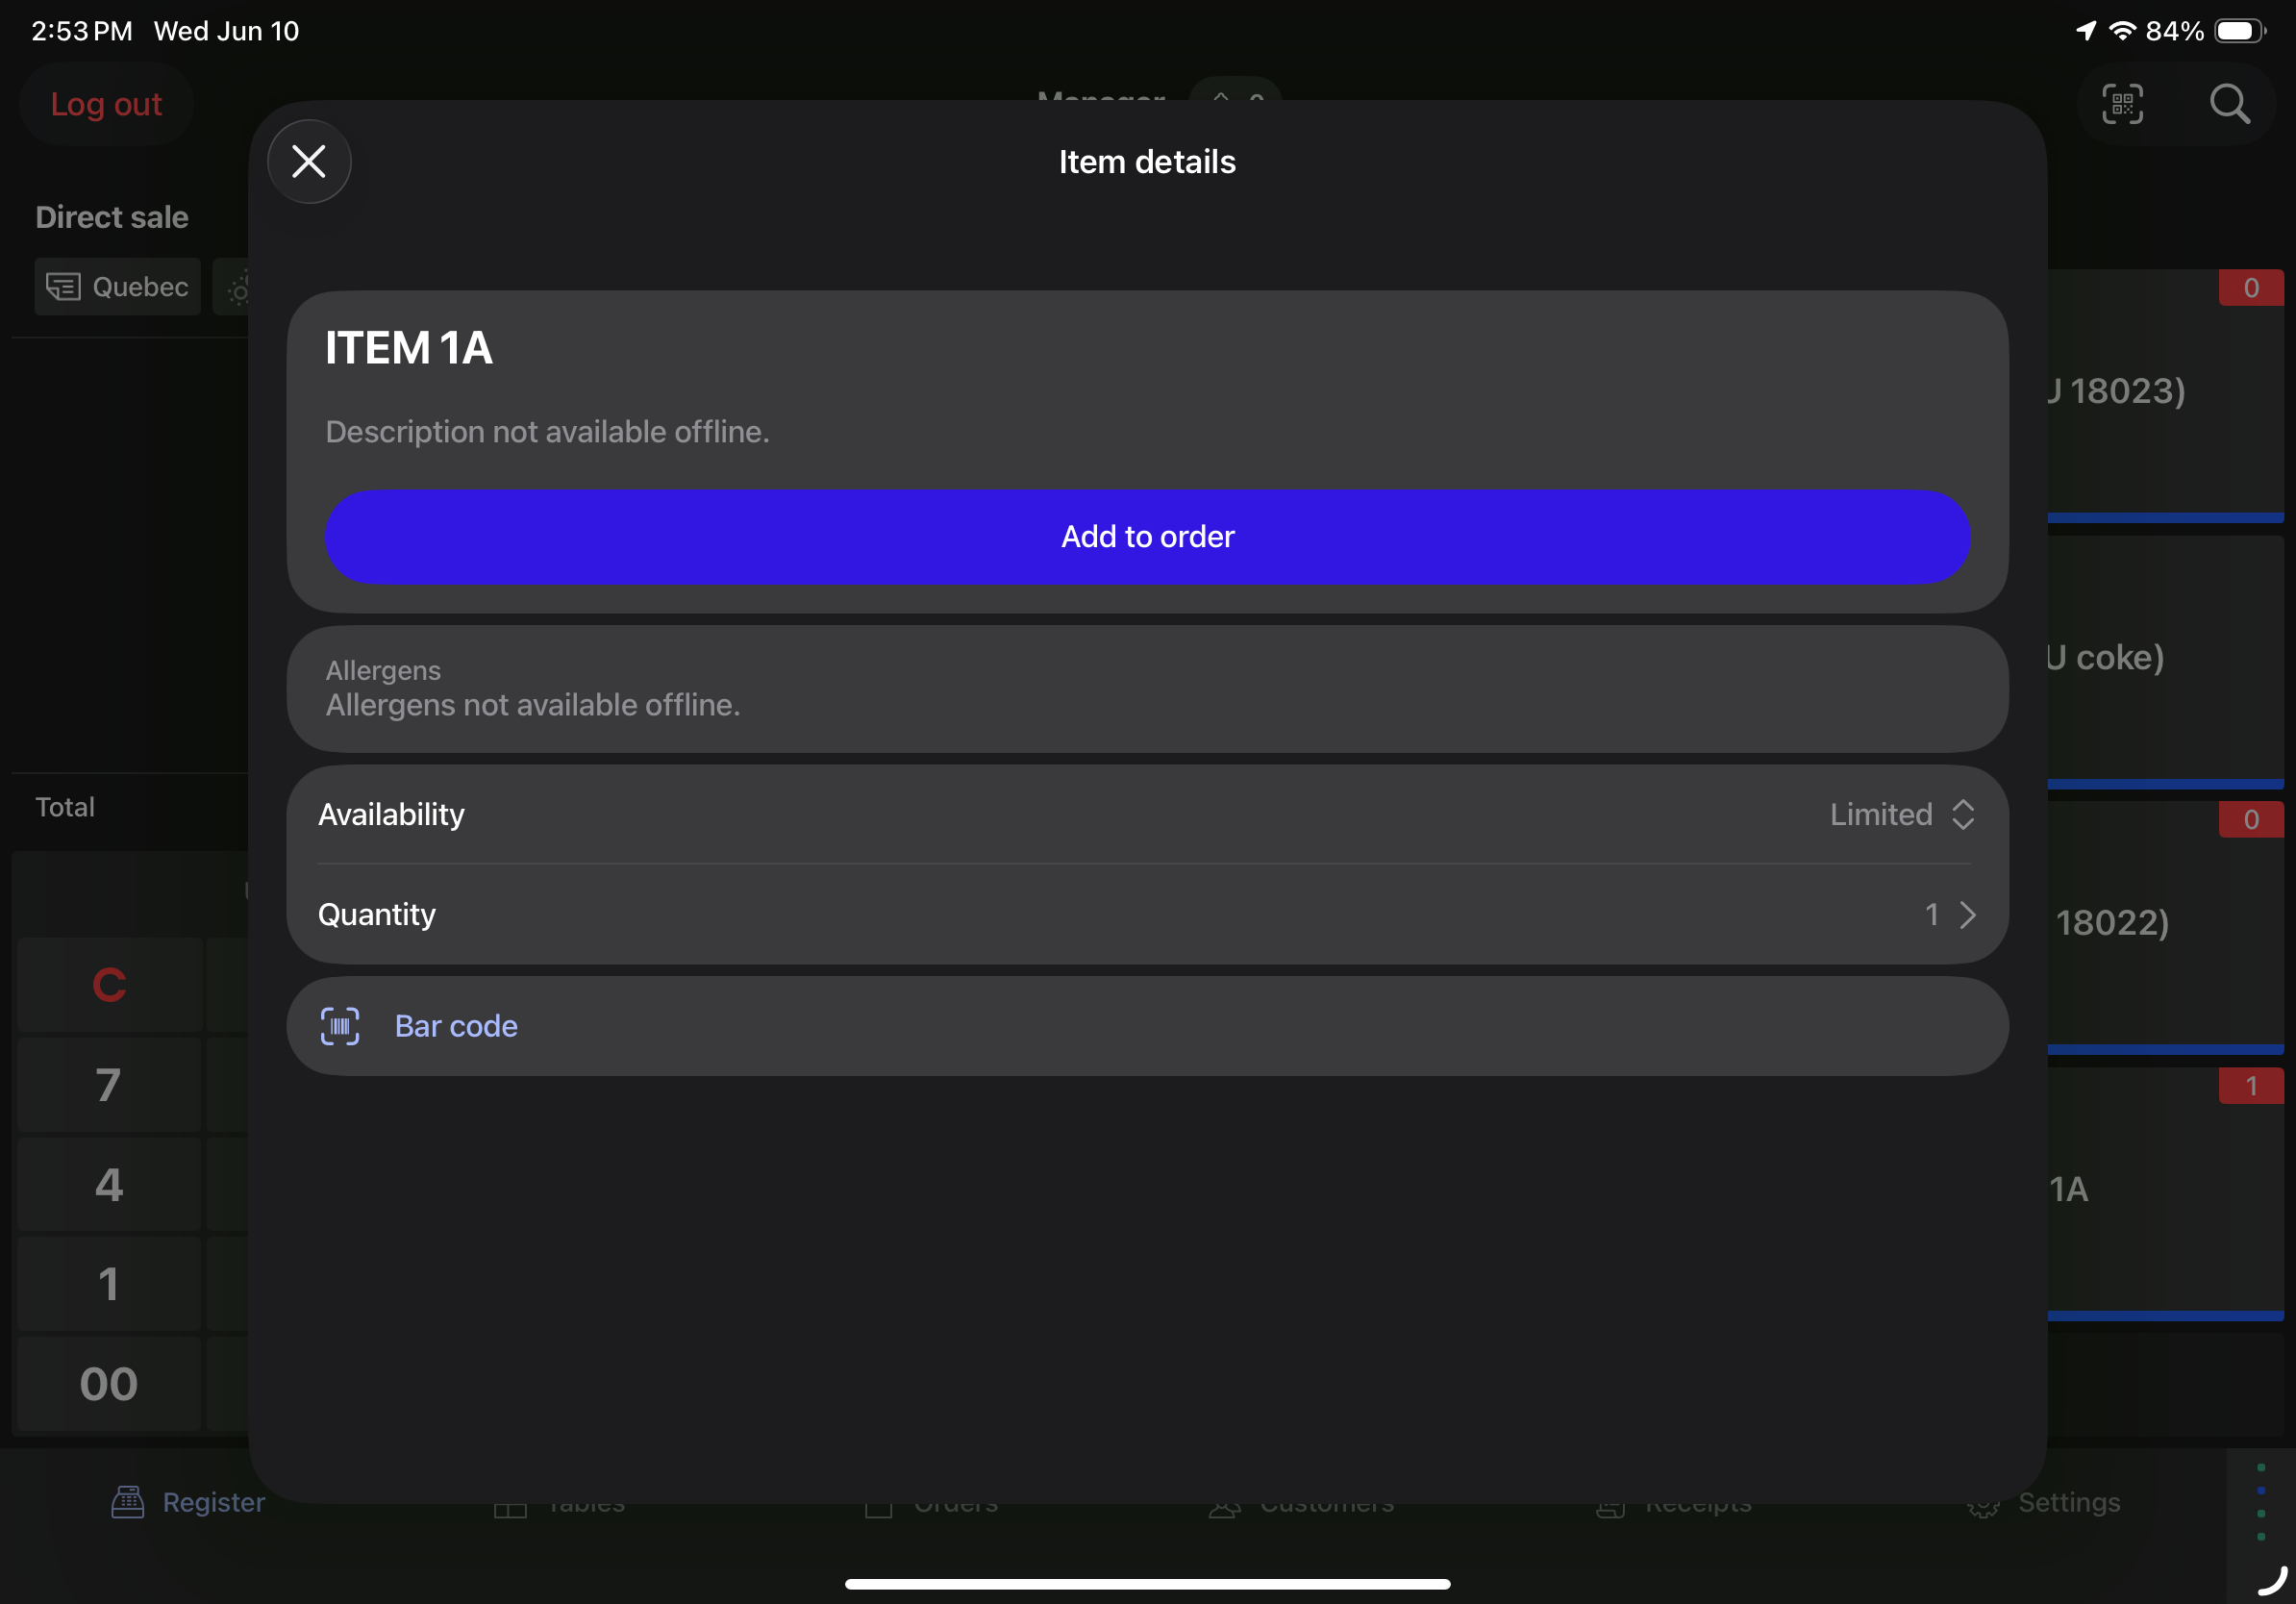Click the Direct sale heading
The height and width of the screenshot is (1604, 2296).
pyautogui.click(x=112, y=217)
